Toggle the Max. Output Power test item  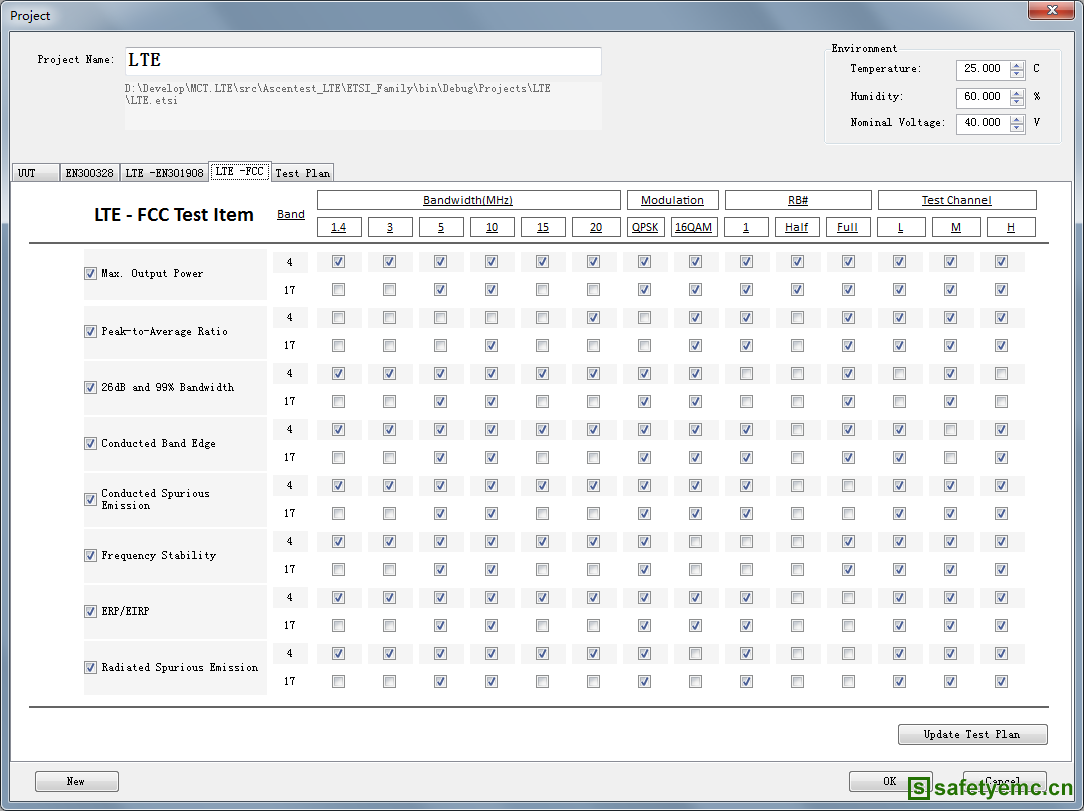(91, 274)
